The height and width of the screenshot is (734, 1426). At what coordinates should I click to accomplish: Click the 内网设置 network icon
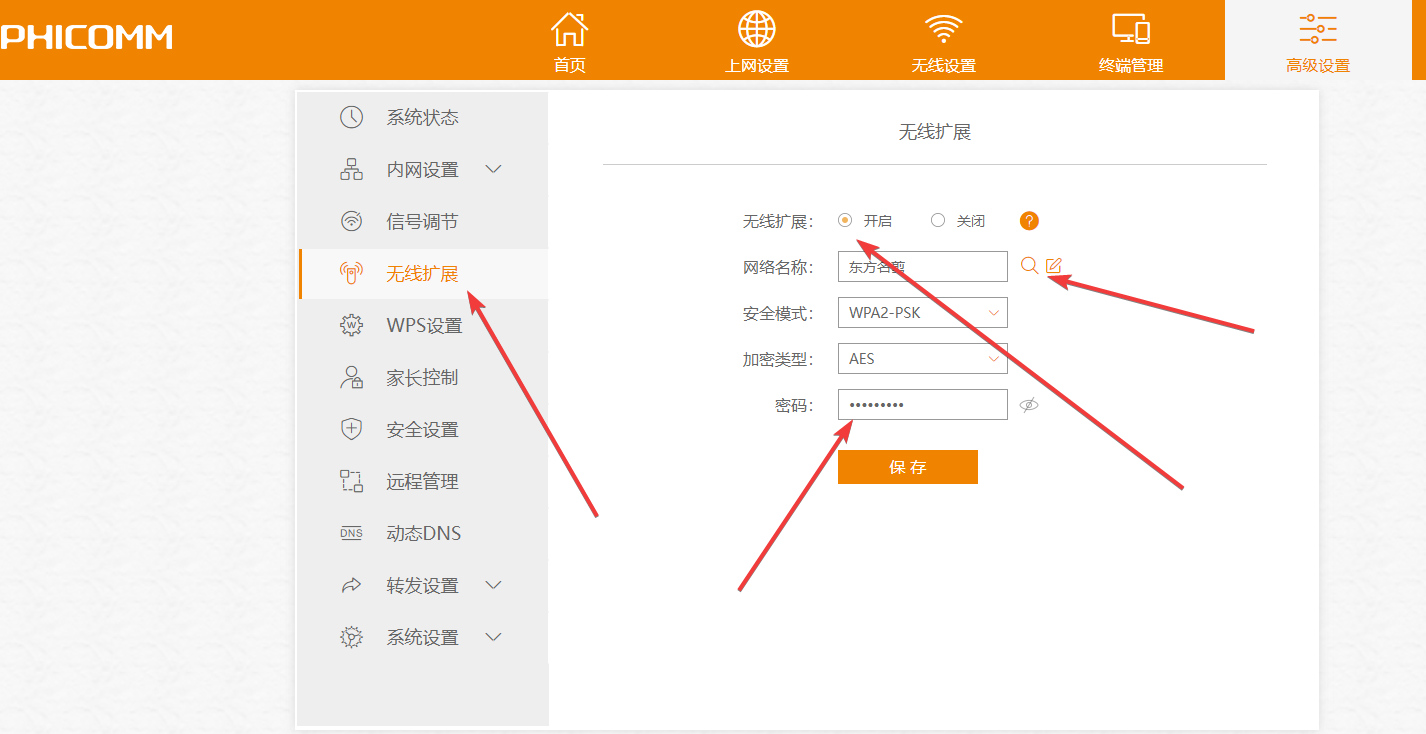[x=351, y=170]
